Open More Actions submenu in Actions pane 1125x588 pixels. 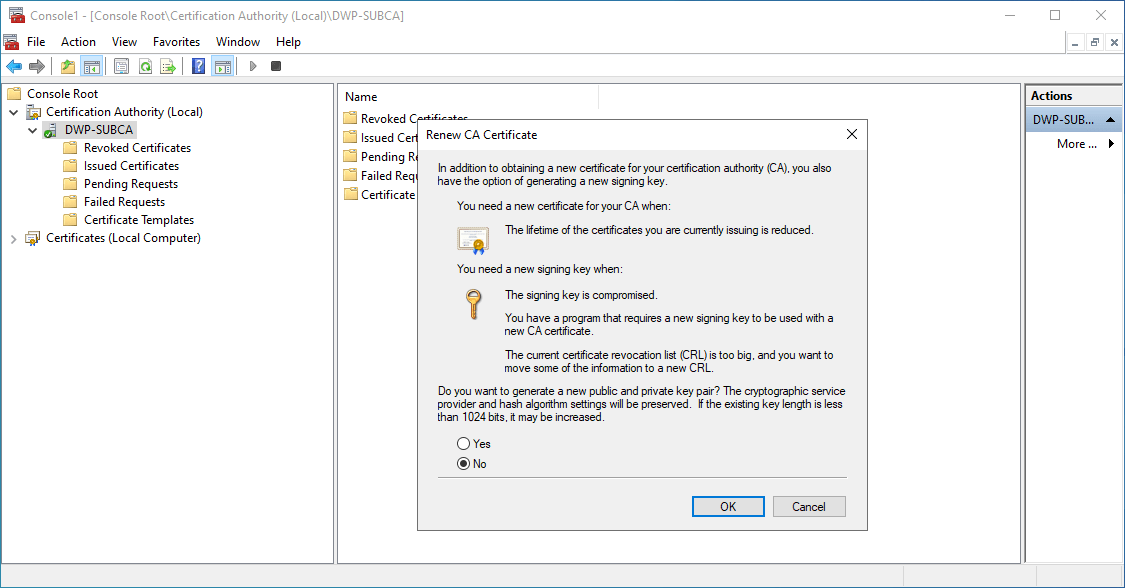click(1084, 144)
